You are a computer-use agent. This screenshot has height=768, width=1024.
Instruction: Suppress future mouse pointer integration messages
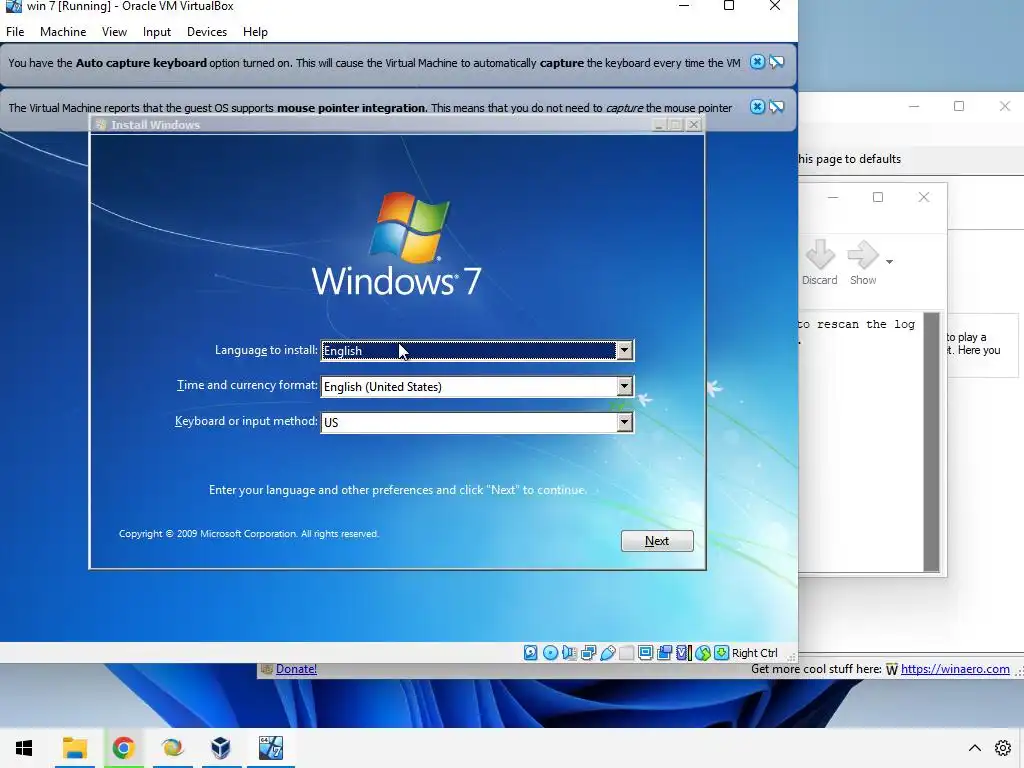[776, 106]
